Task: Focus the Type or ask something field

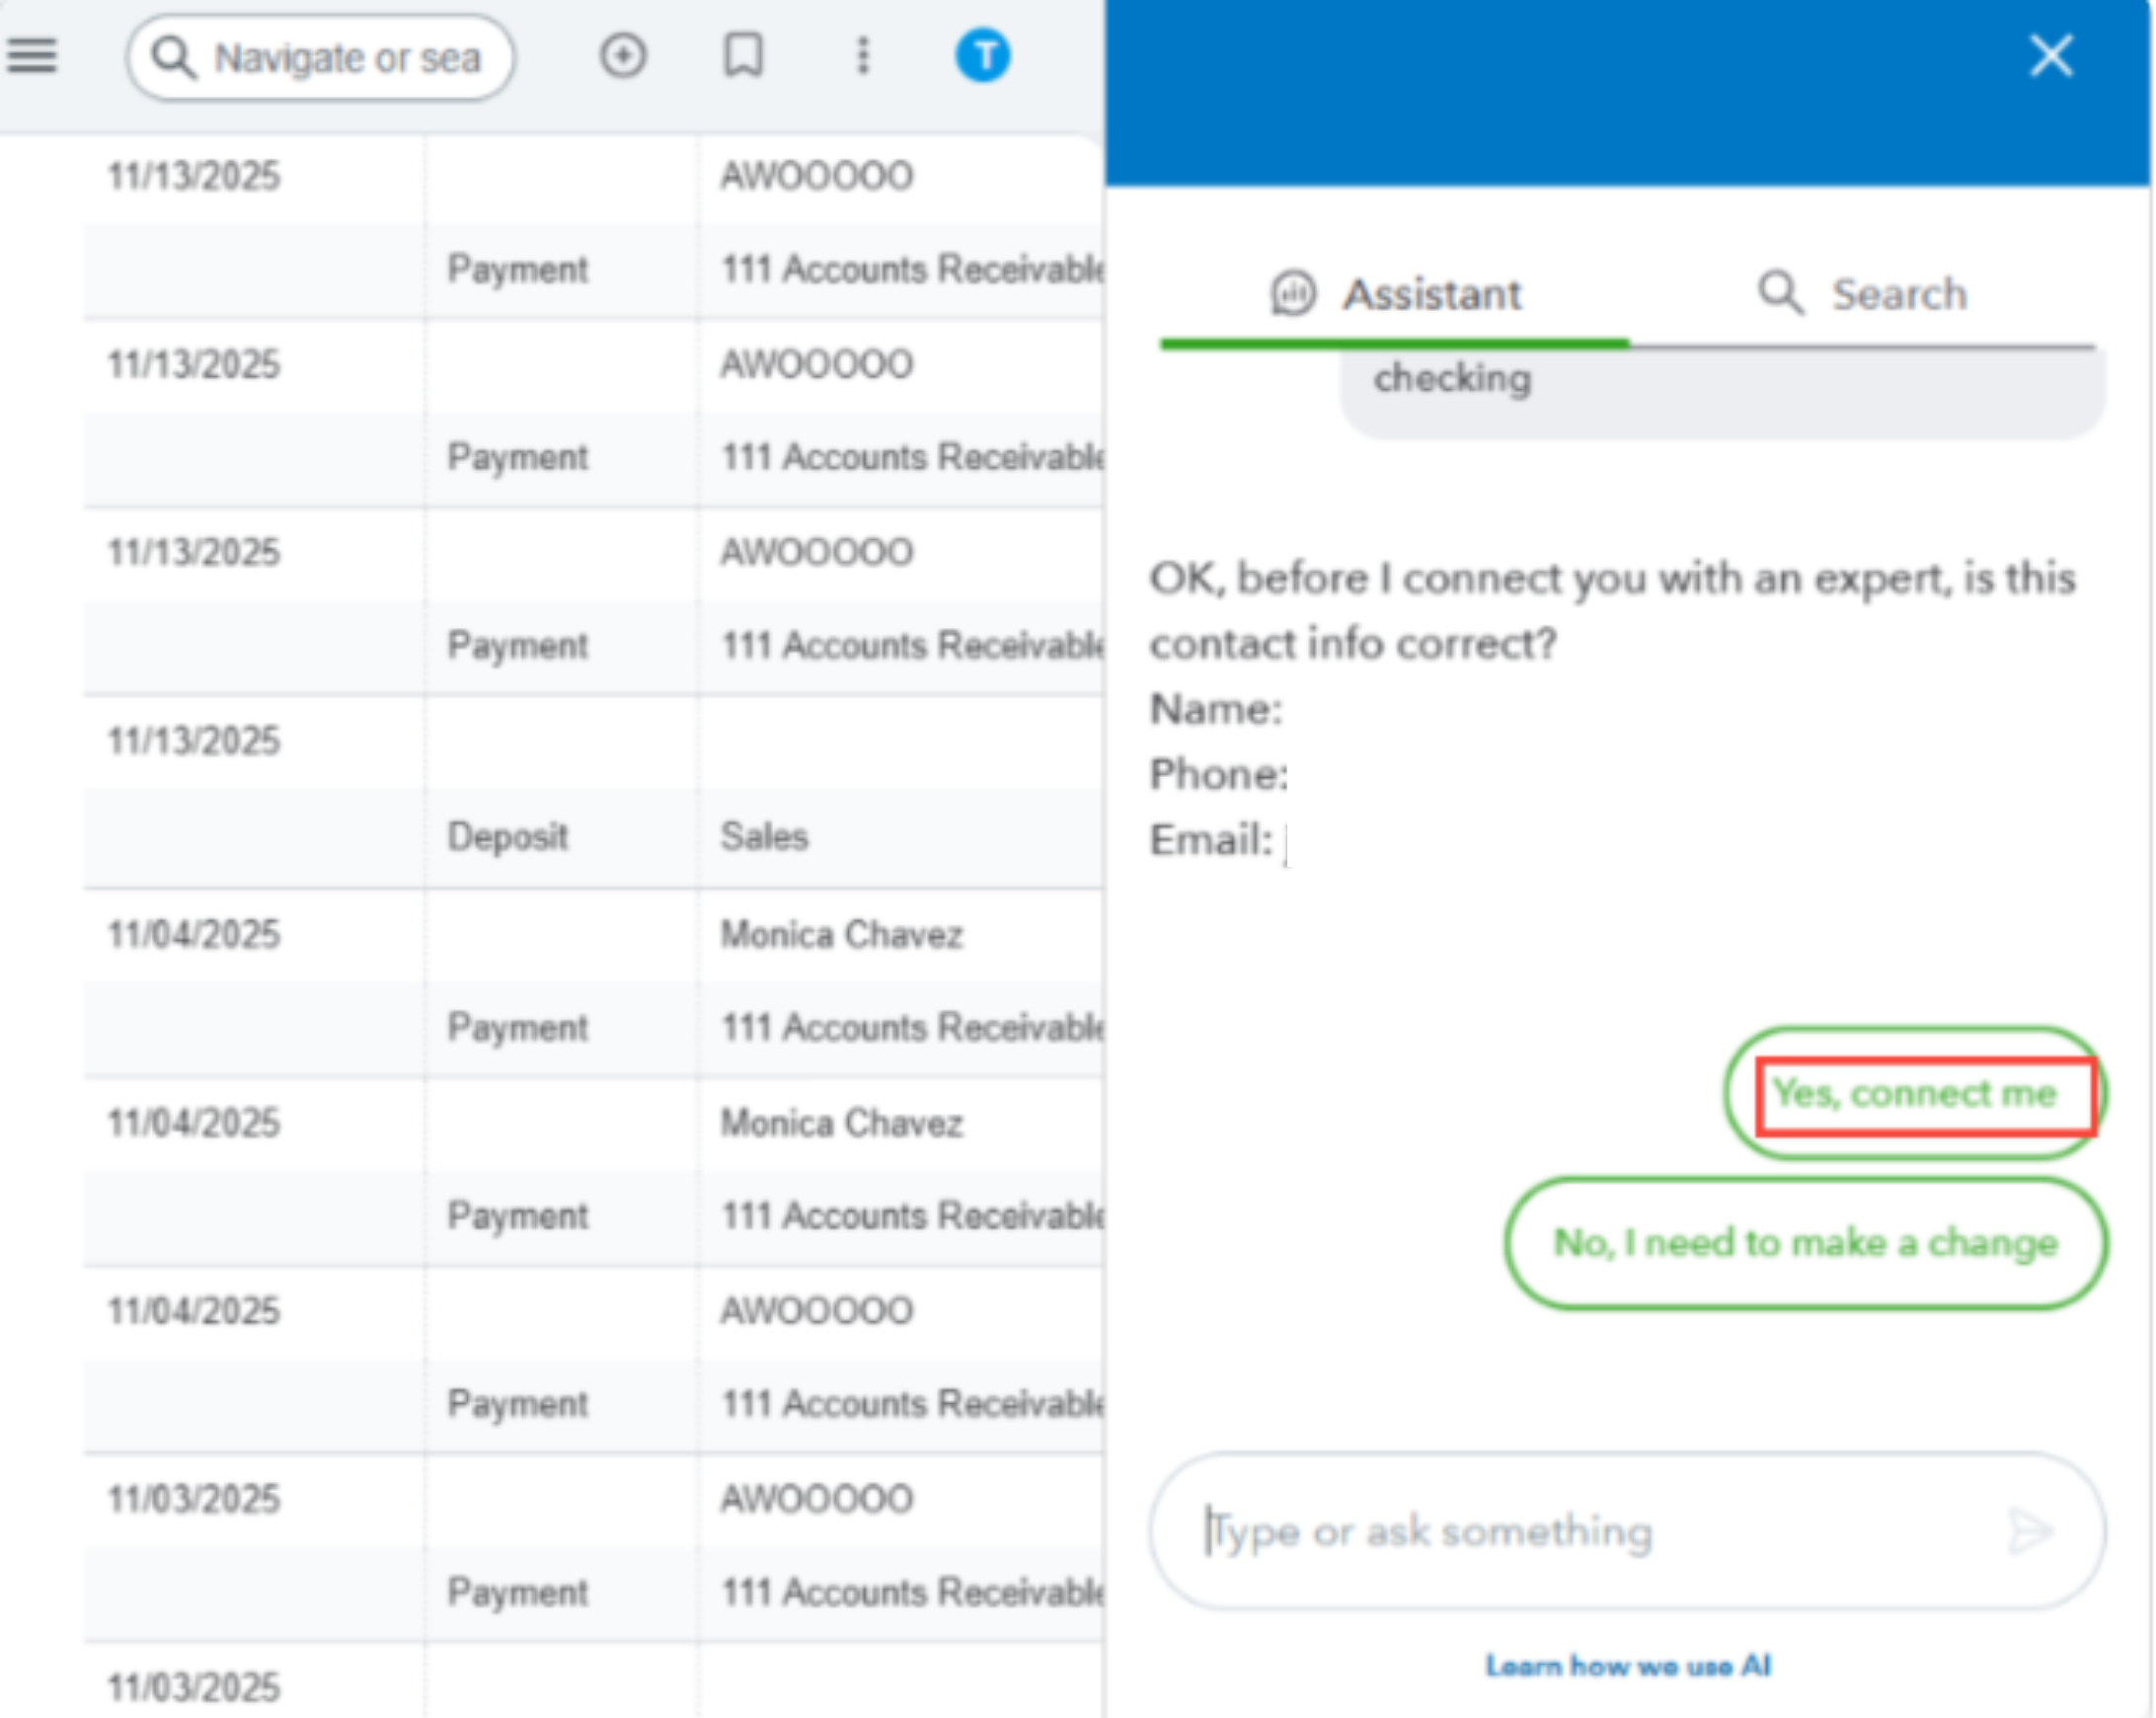Action: (1580, 1531)
